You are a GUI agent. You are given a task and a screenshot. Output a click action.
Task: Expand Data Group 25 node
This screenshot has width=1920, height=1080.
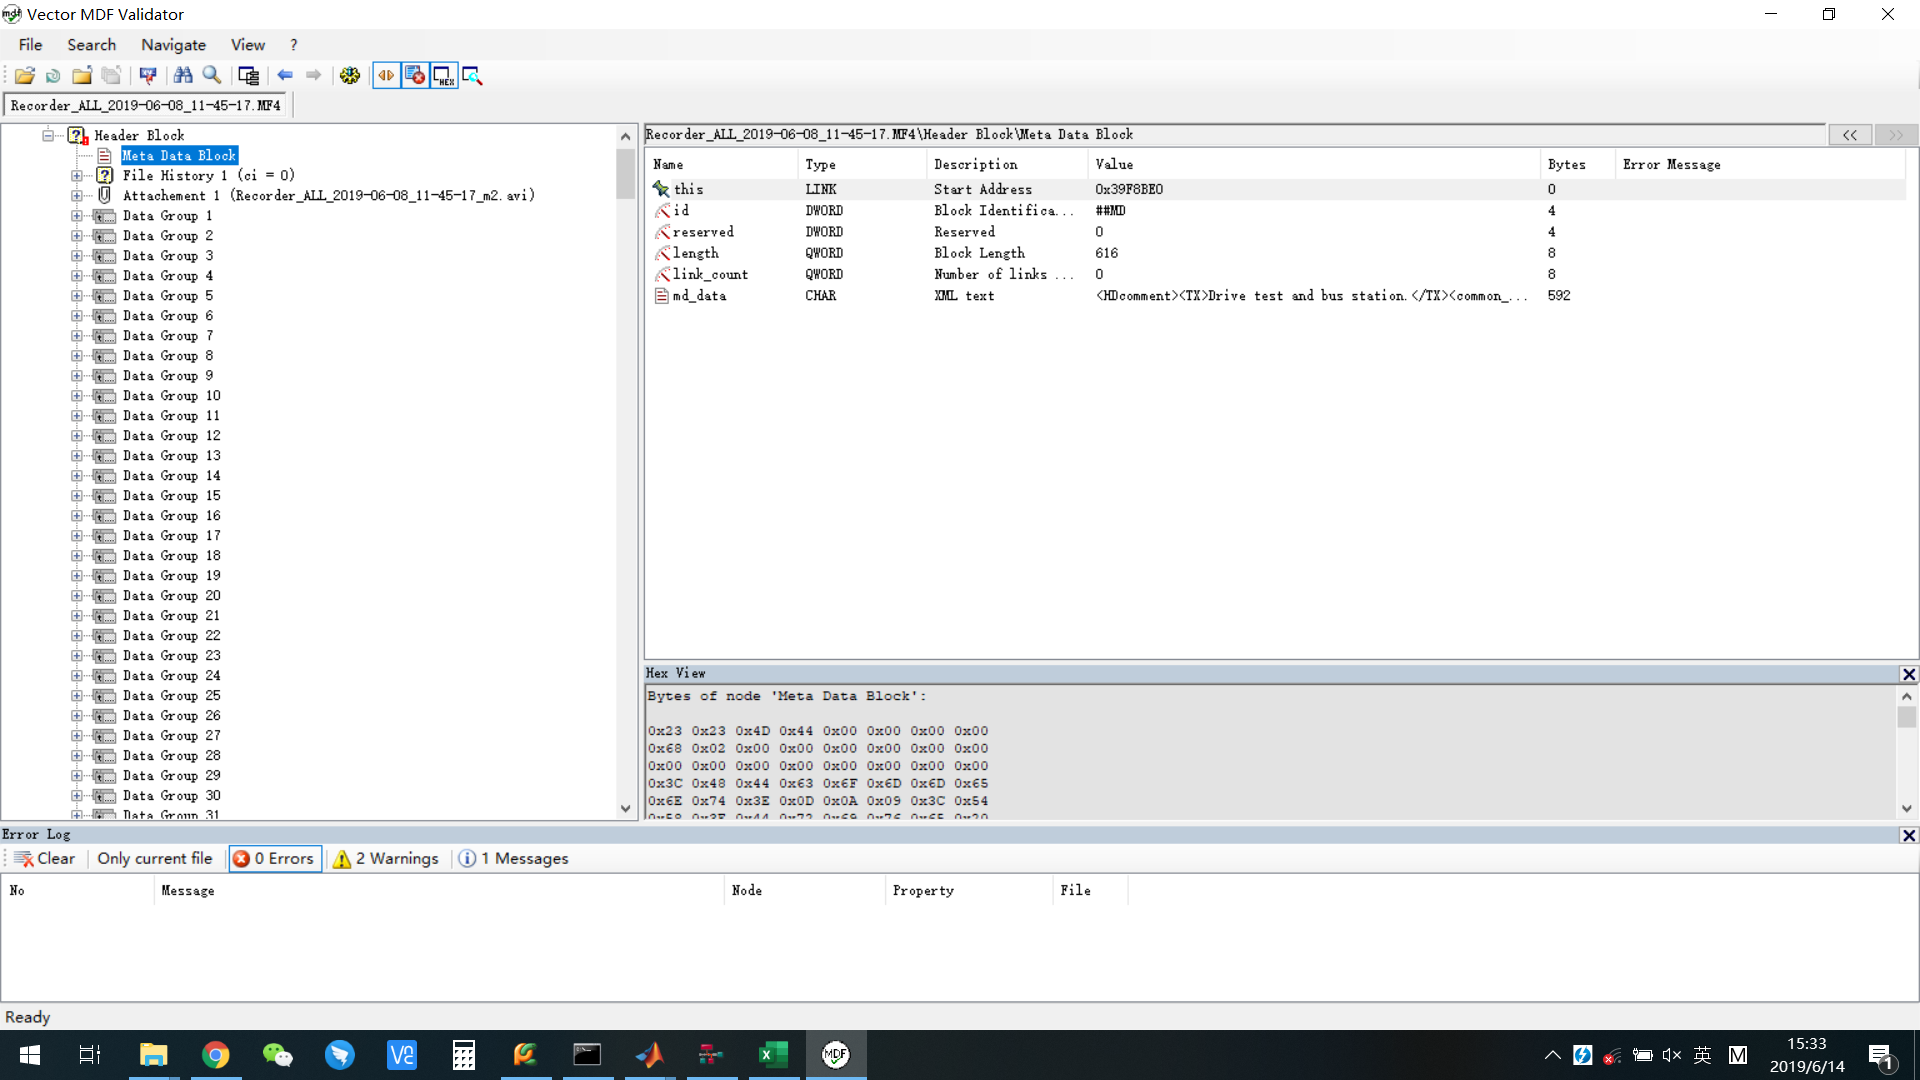(x=77, y=695)
